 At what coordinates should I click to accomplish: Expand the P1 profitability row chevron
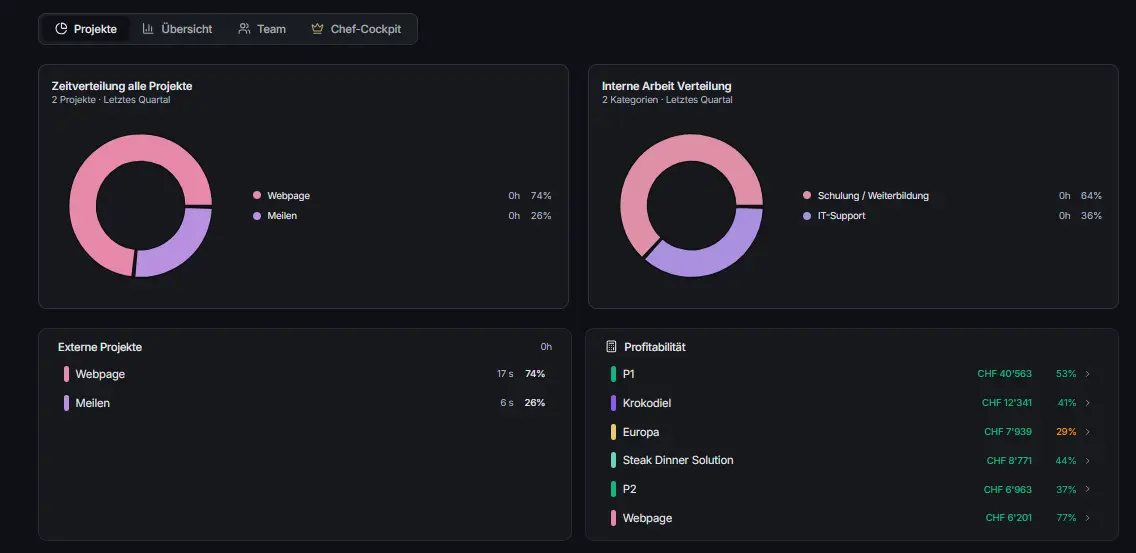point(1087,374)
